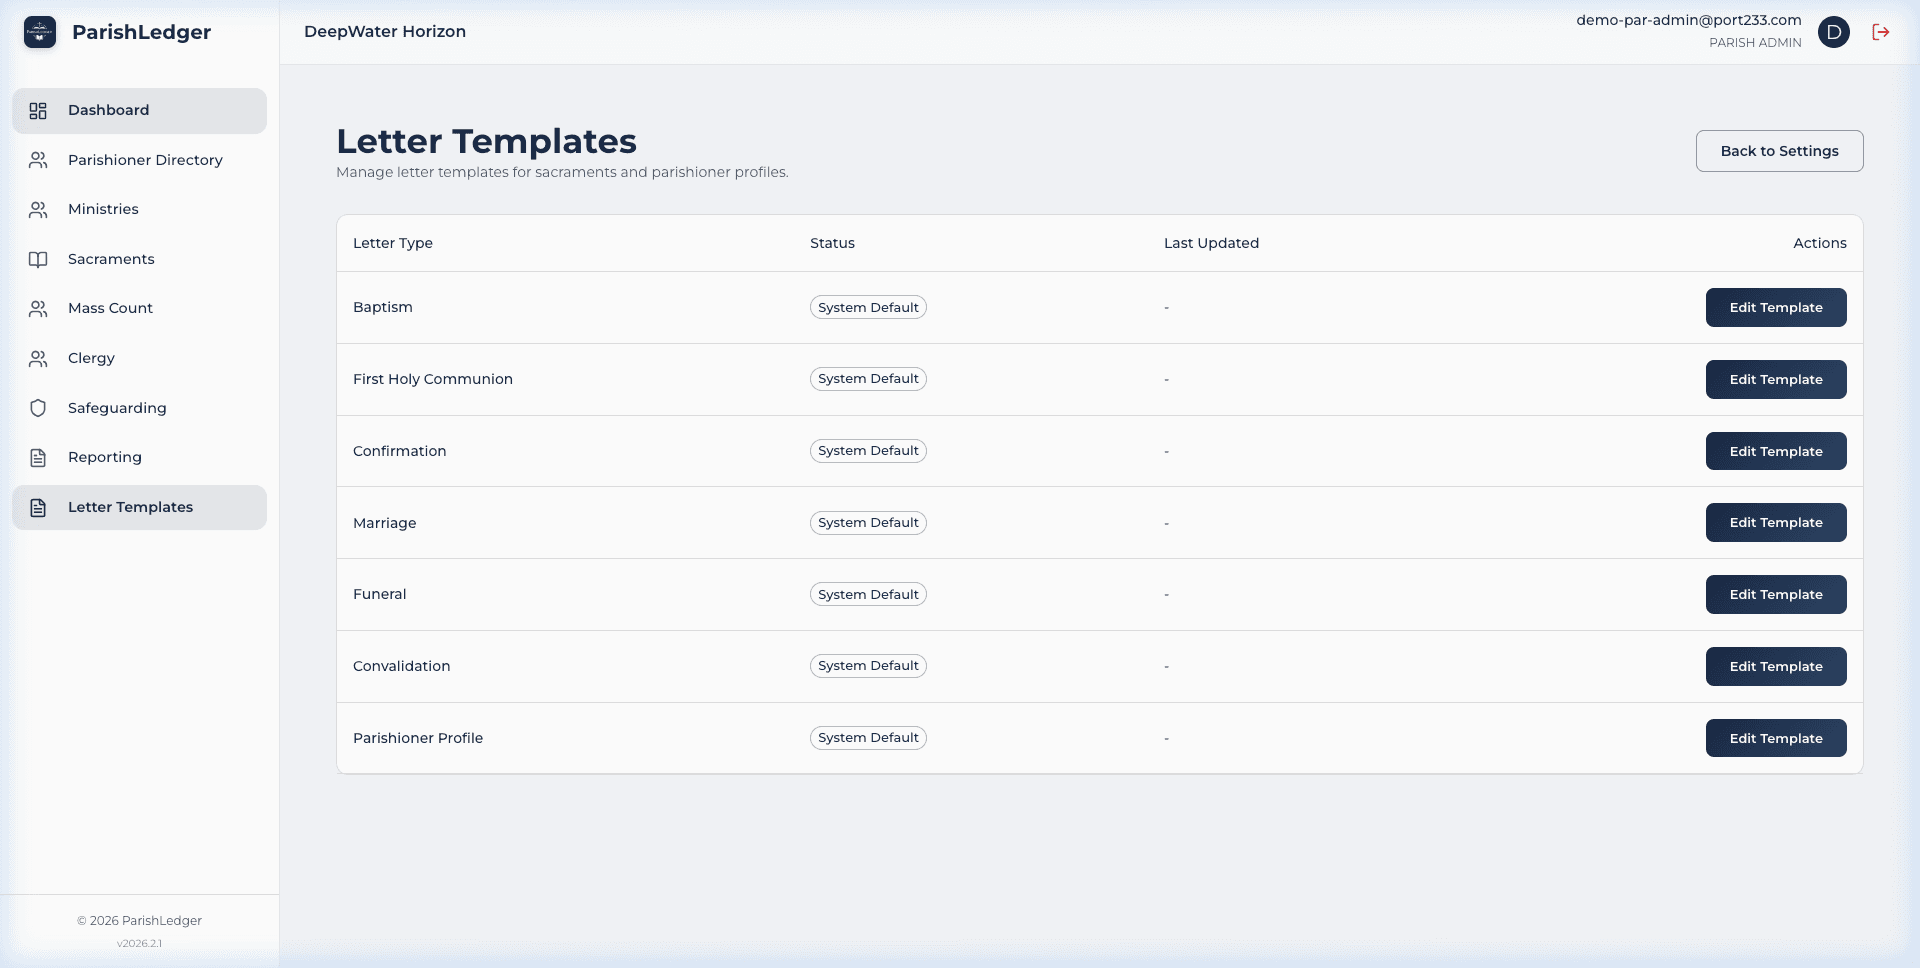
Task: Click the Safeguarding shield icon
Action: coord(38,408)
